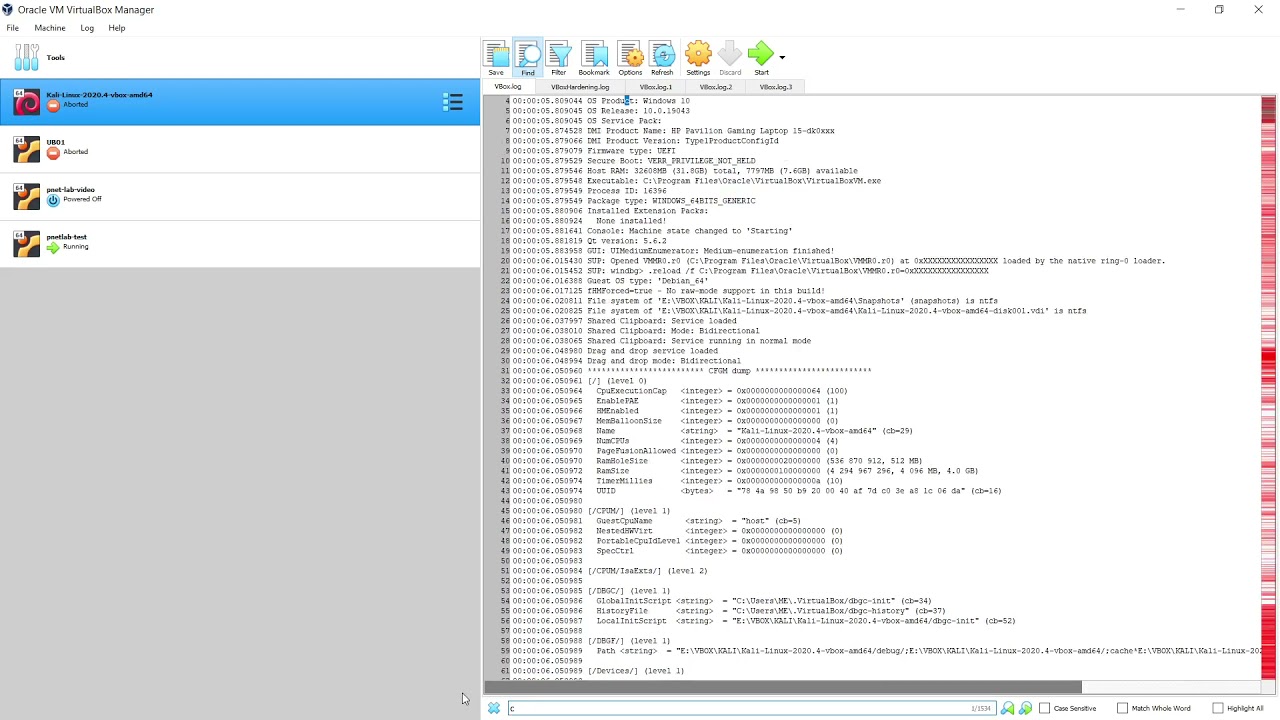Click log line 'OS Product: Windows 10'

(x=638, y=101)
